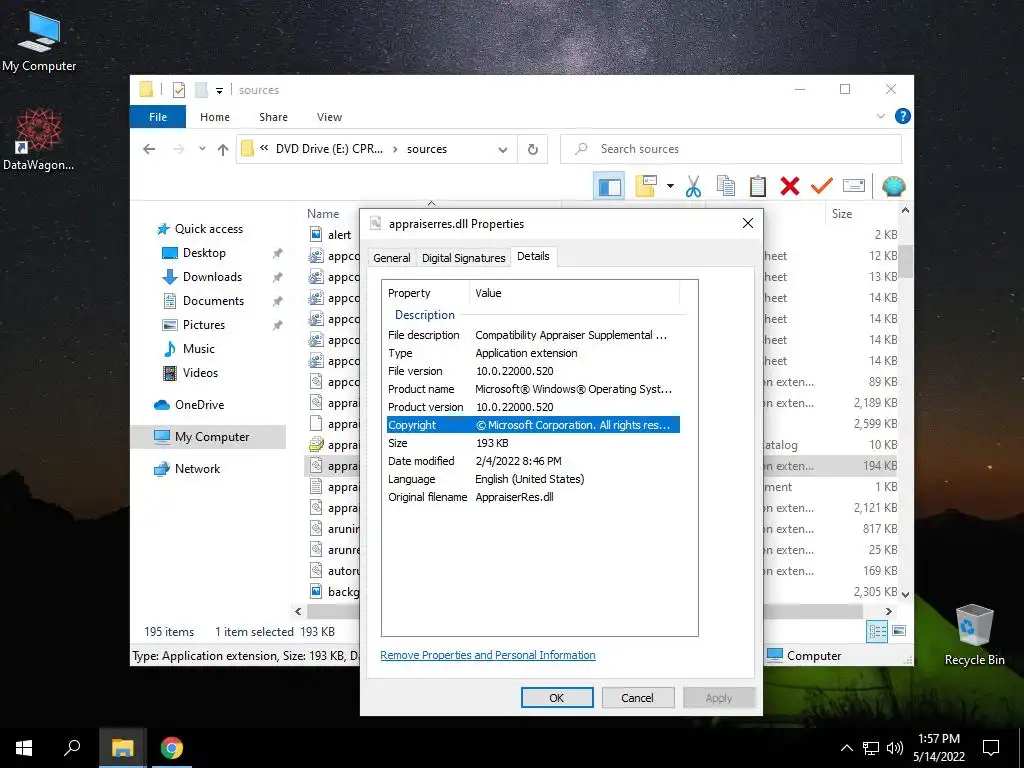Click the Paste clipboard icon
The image size is (1024, 768).
[758, 186]
